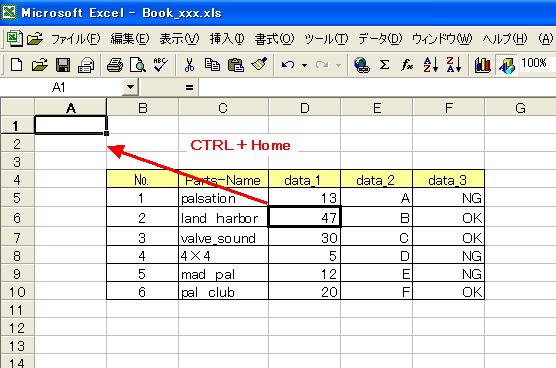The width and height of the screenshot is (556, 368).
Task: Click Sort Descending Z-A icon
Action: pyautogui.click(x=454, y=65)
